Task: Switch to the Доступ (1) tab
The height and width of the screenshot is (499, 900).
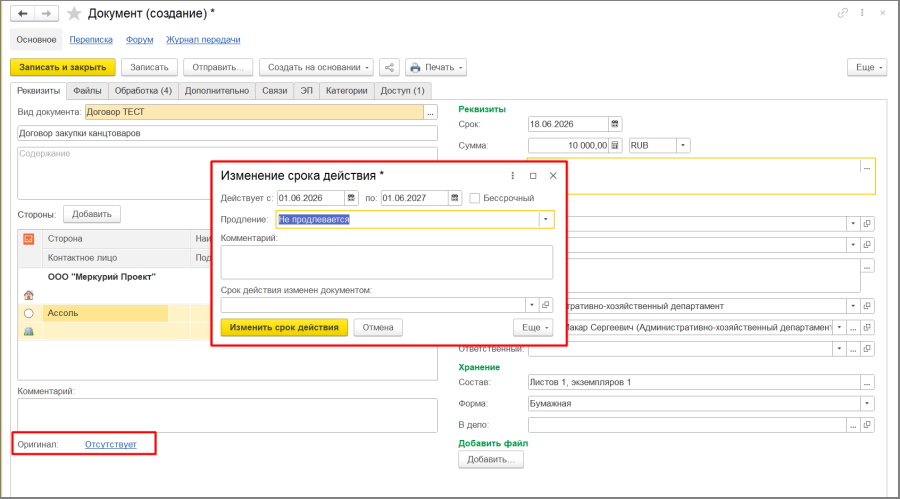Action: click(x=402, y=91)
